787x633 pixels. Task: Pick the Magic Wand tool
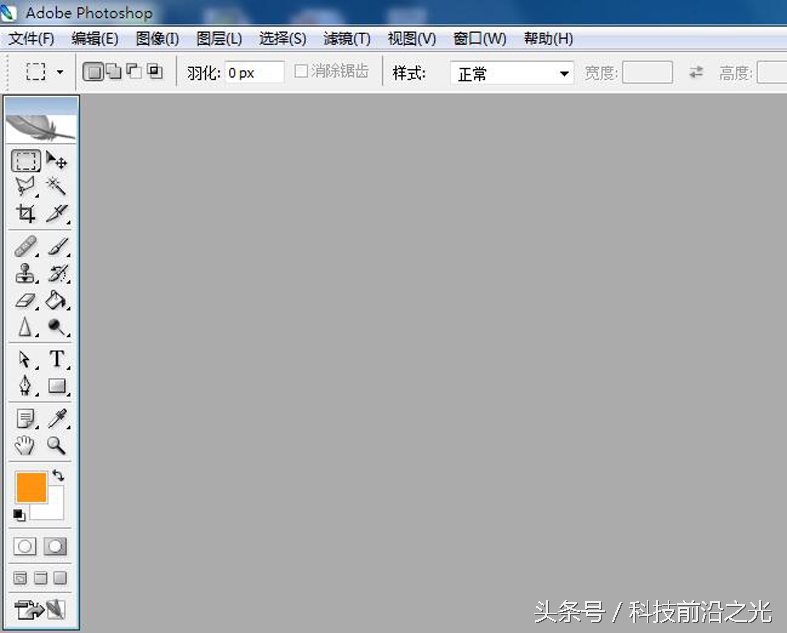point(56,186)
